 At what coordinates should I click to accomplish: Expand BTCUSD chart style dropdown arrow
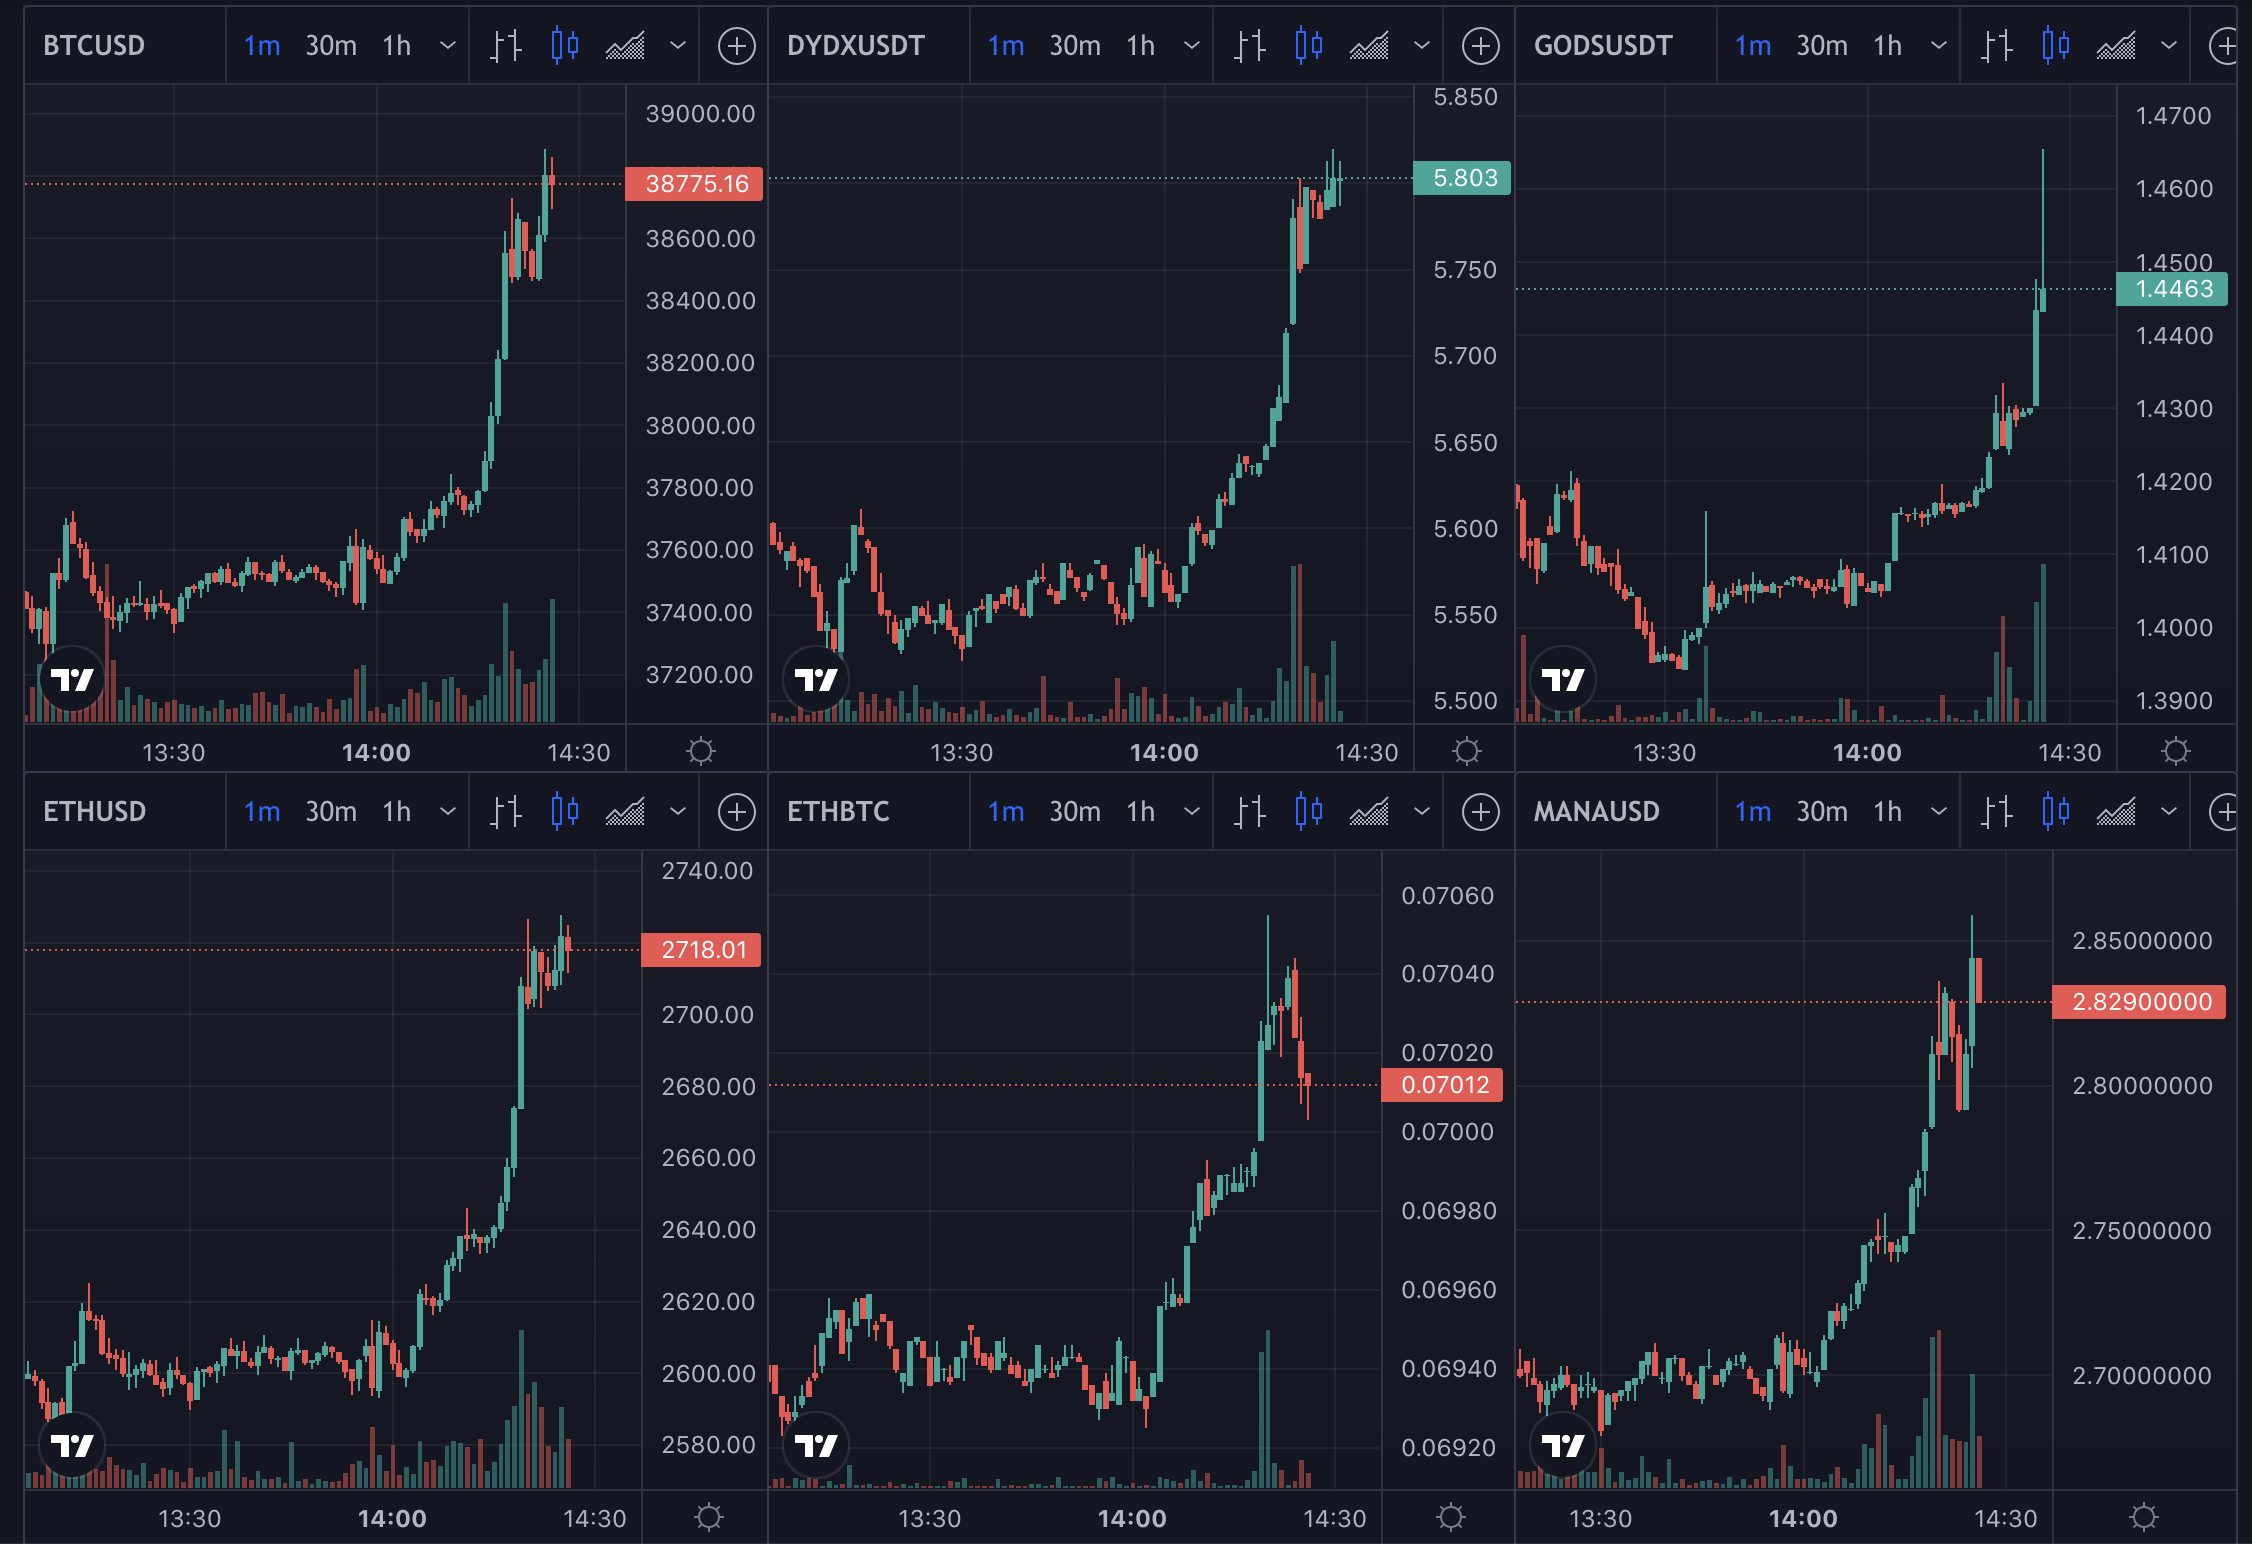[678, 46]
